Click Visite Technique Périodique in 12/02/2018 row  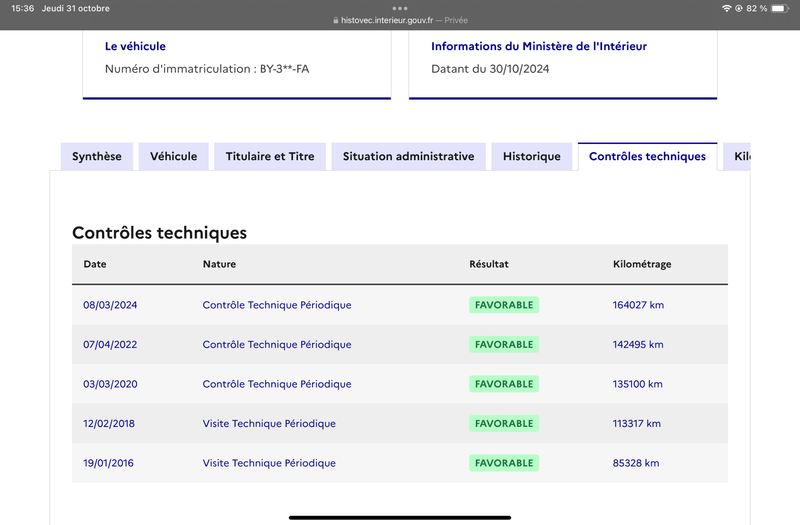[x=269, y=423]
